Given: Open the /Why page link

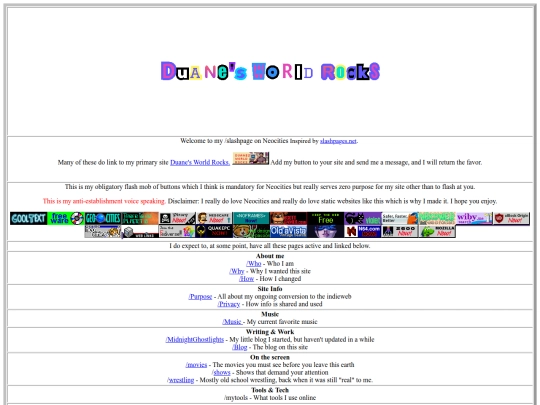Looking at the screenshot, I should tap(237, 271).
